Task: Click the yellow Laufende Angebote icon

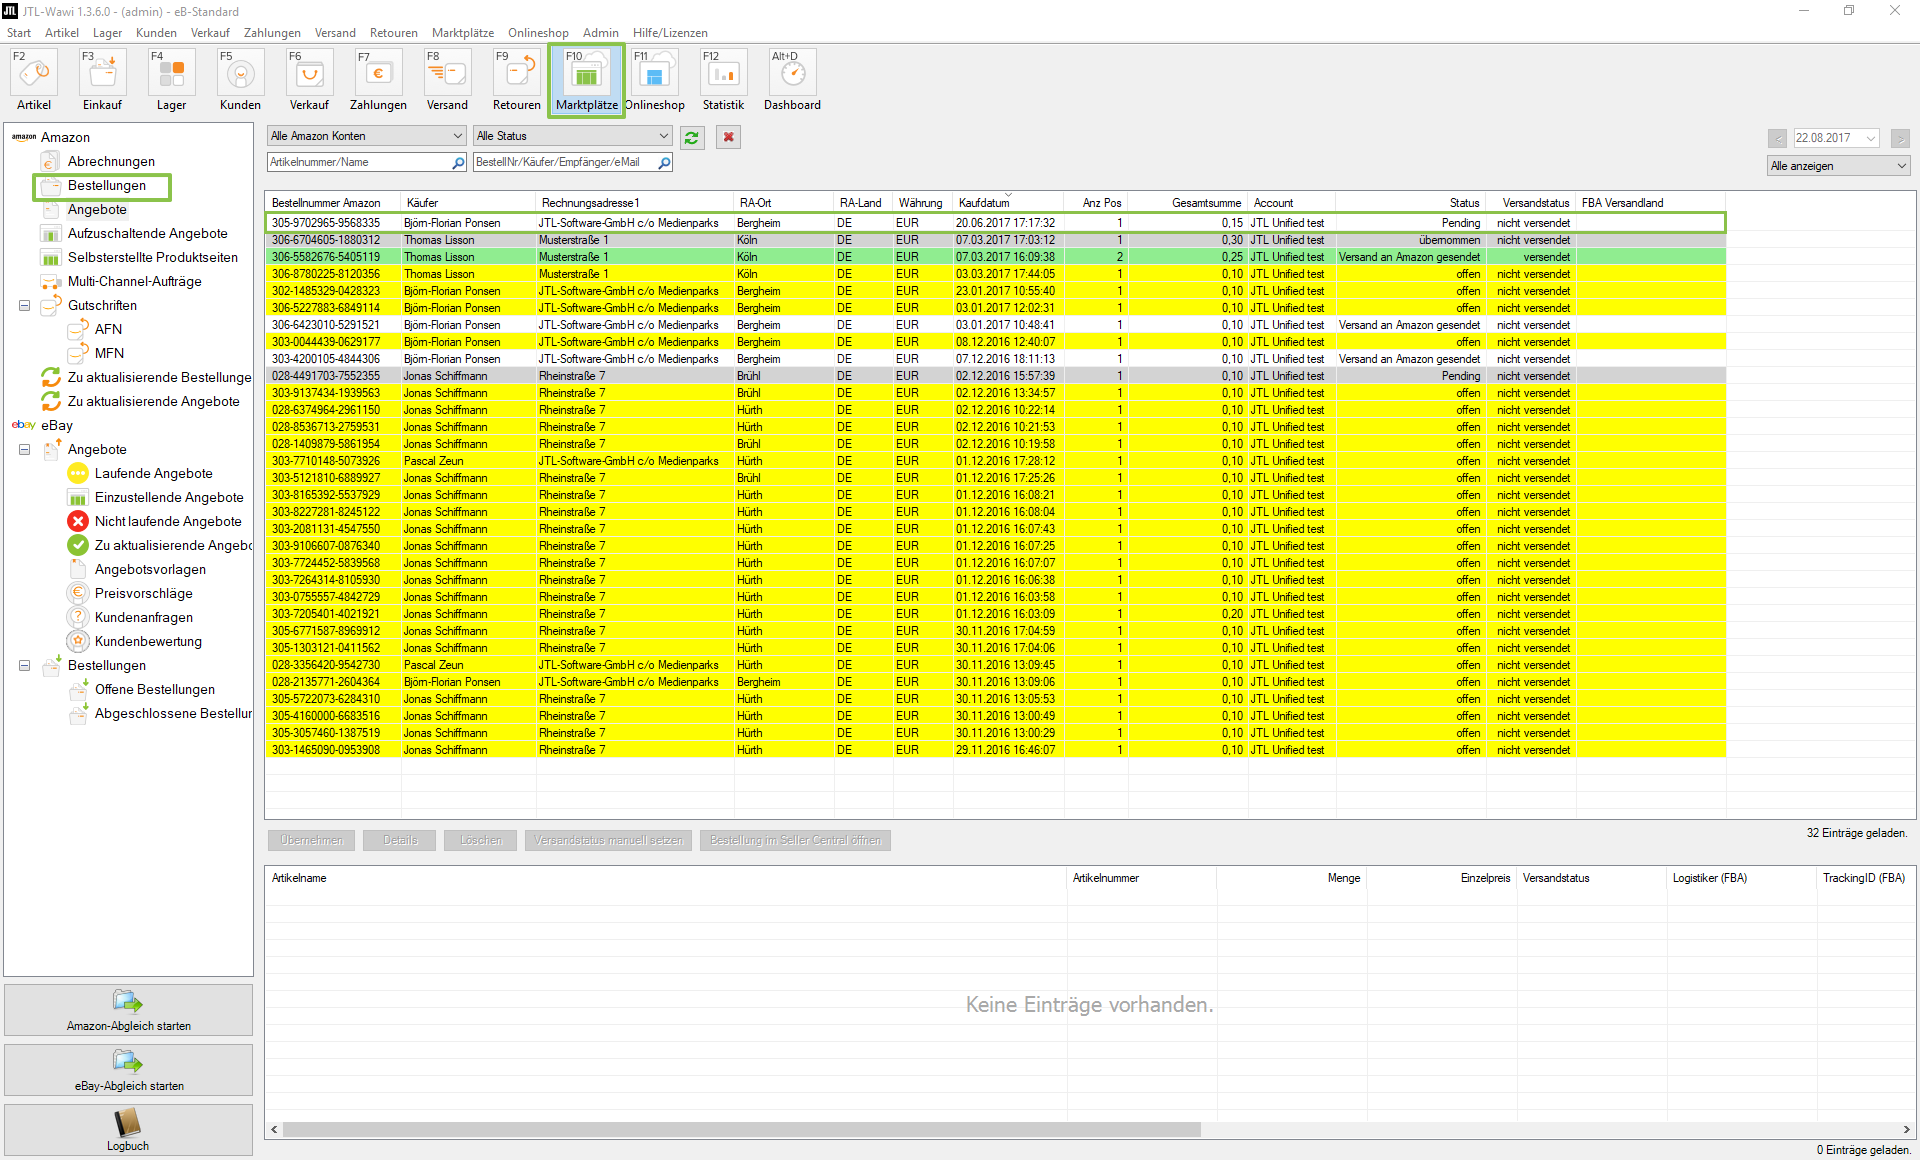Action: 78,473
